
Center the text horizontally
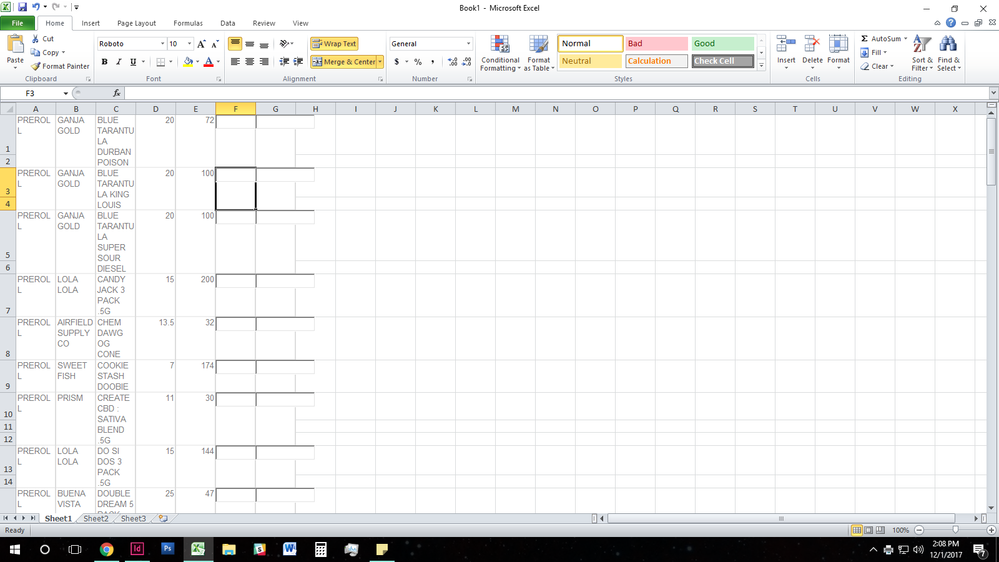250,62
